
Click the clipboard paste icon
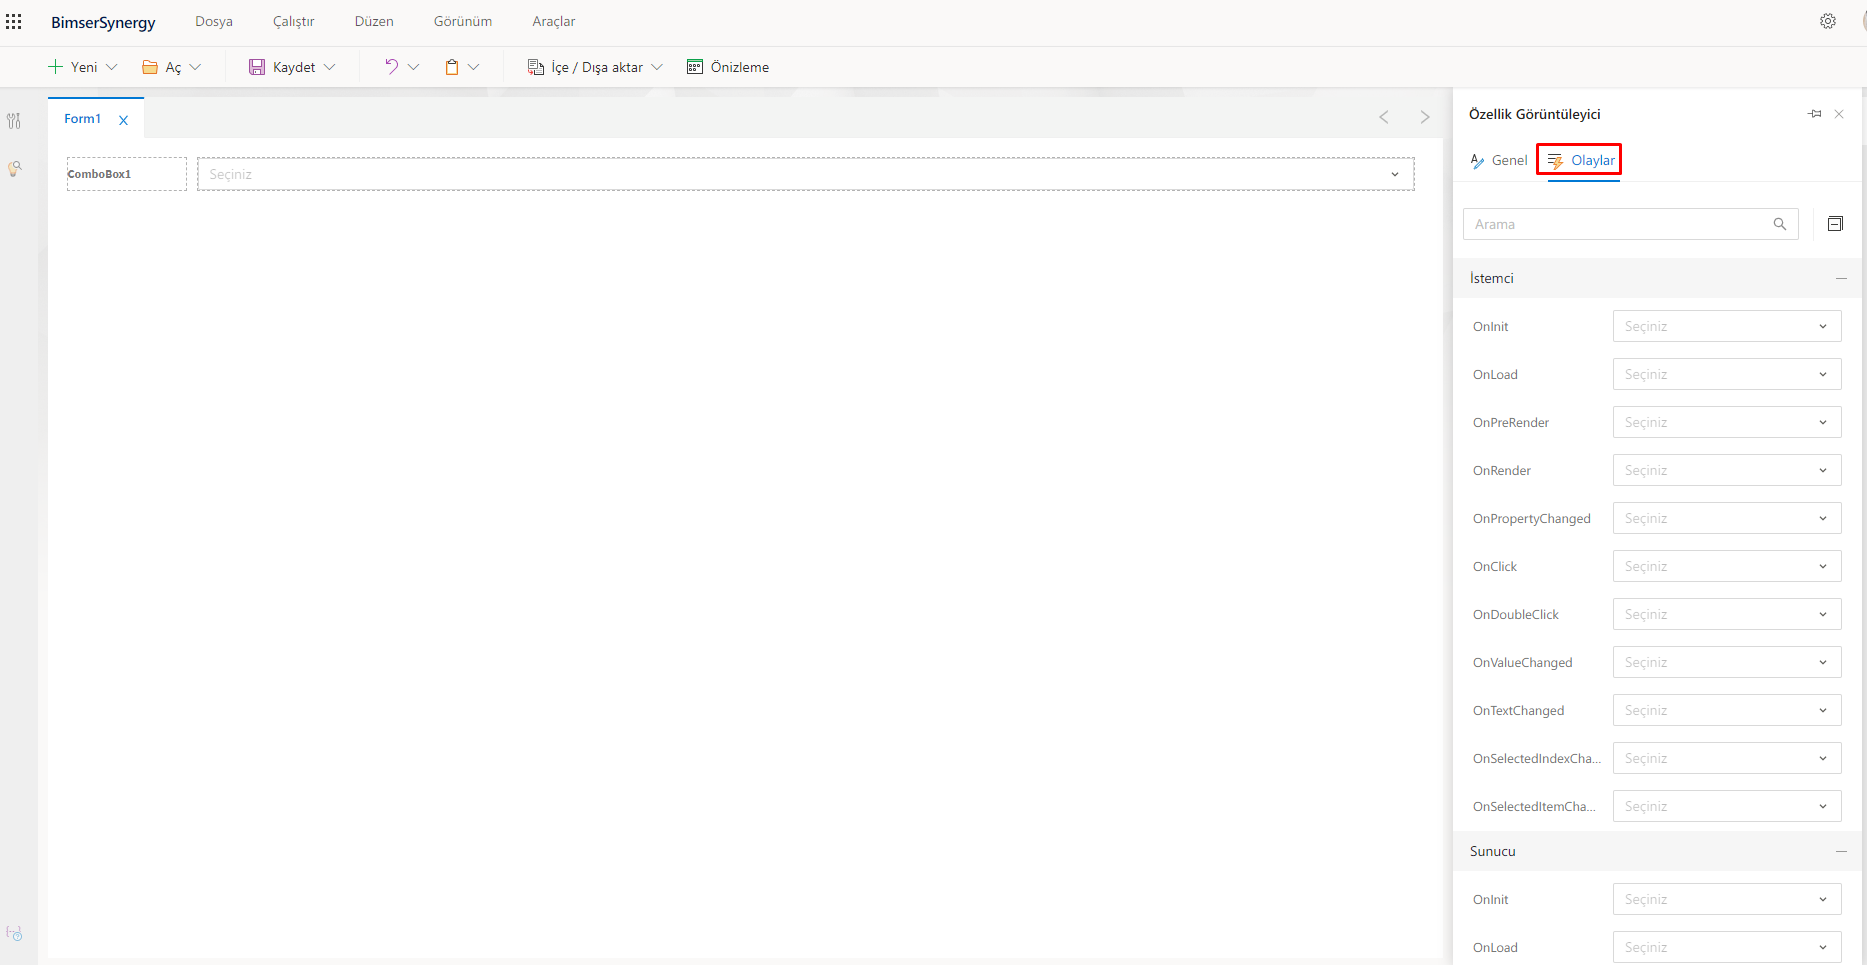452,67
